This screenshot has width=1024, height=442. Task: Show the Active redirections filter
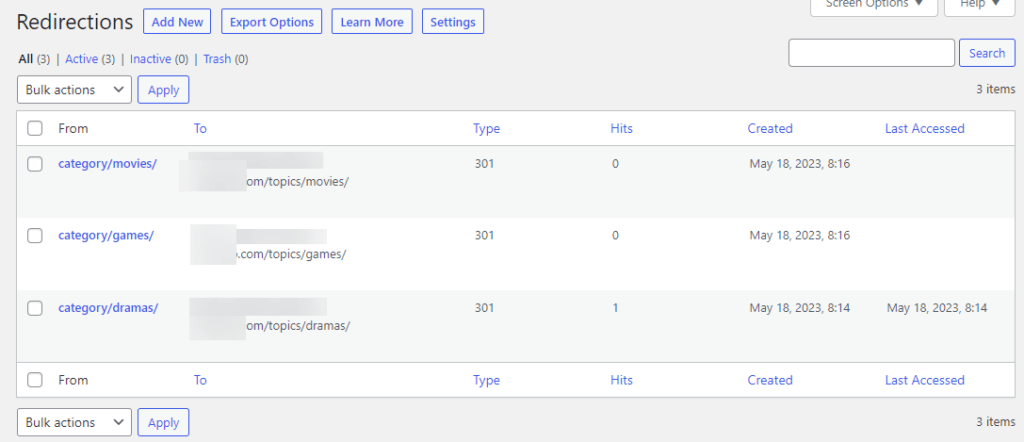pos(82,59)
